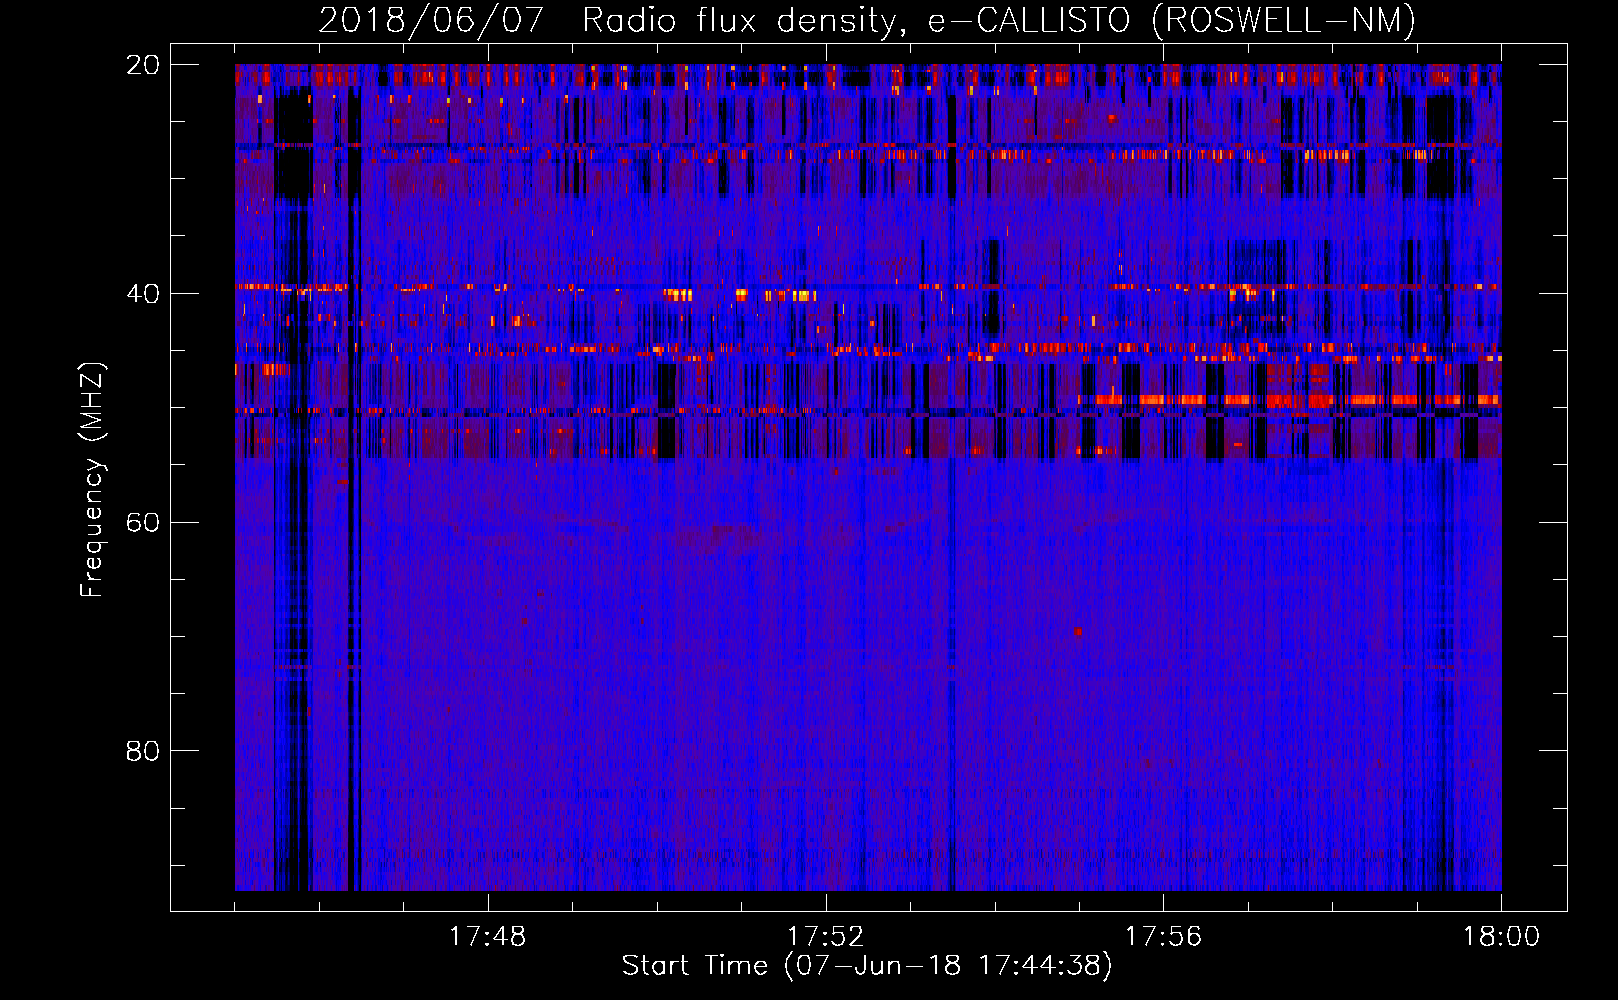The image size is (1618, 1000).
Task: Click the 17:52 time tick label
Action: pos(825,936)
